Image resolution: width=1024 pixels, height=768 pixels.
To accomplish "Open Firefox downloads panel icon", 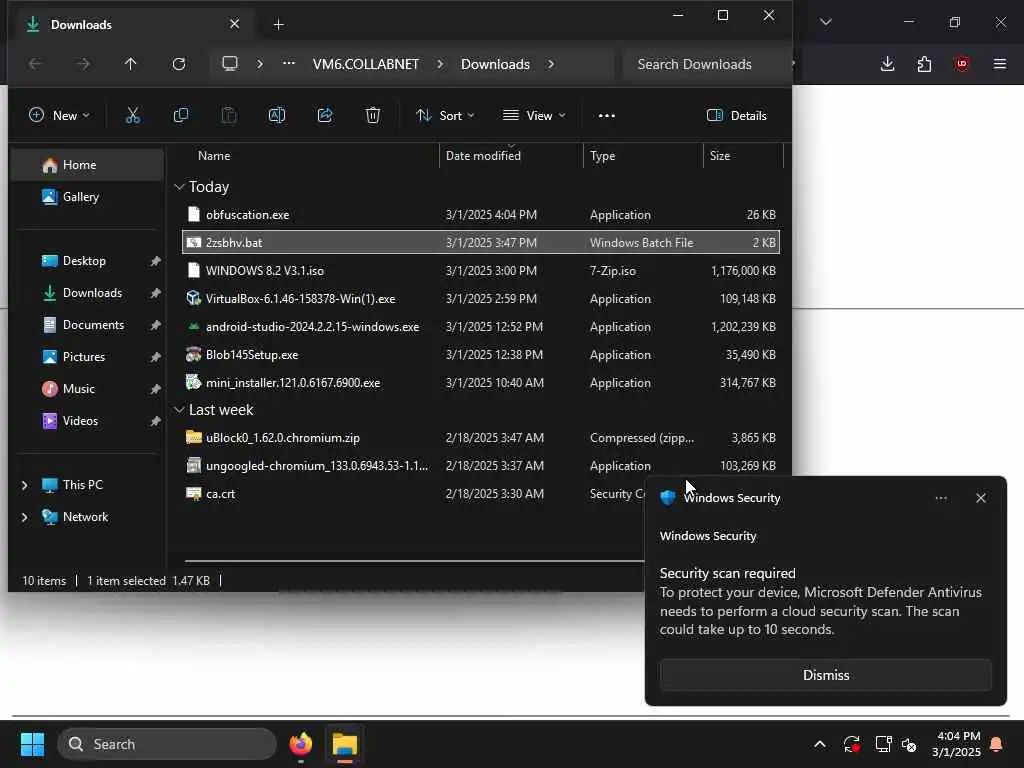I will tap(887, 64).
